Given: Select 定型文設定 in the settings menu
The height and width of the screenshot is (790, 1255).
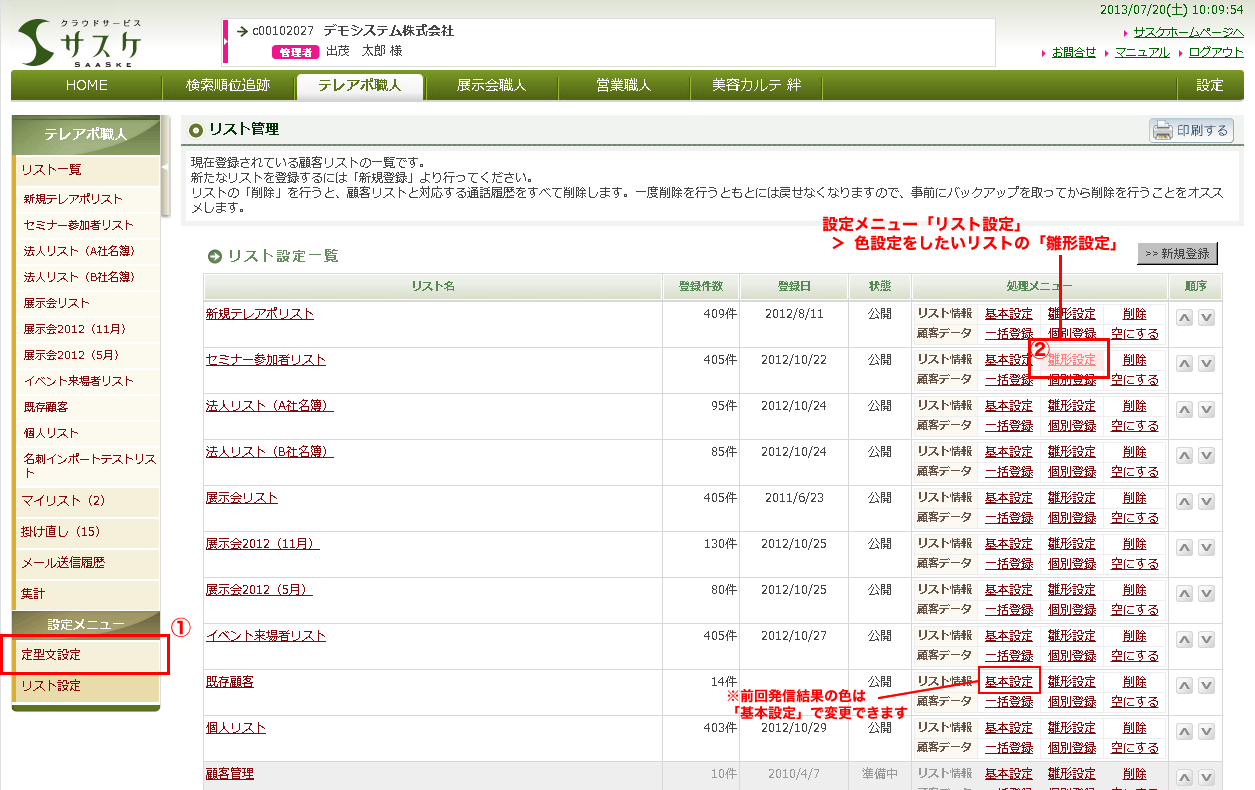Looking at the screenshot, I should click(52, 655).
